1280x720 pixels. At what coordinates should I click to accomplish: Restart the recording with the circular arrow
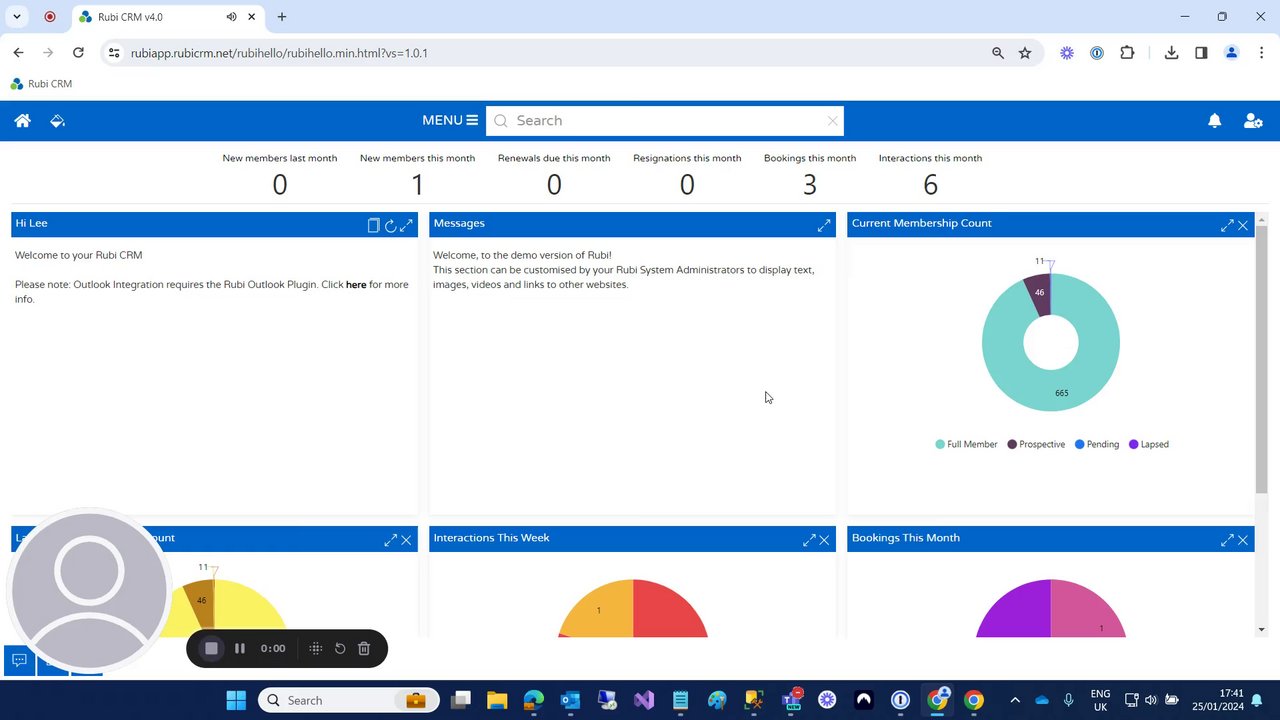(340, 648)
